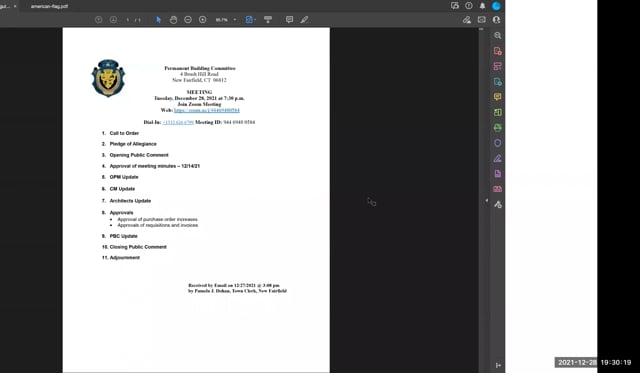Image resolution: width=640 pixels, height=373 pixels.
Task: Click 'Approvals of requisitions and invoices' bullet
Action: coord(158,225)
